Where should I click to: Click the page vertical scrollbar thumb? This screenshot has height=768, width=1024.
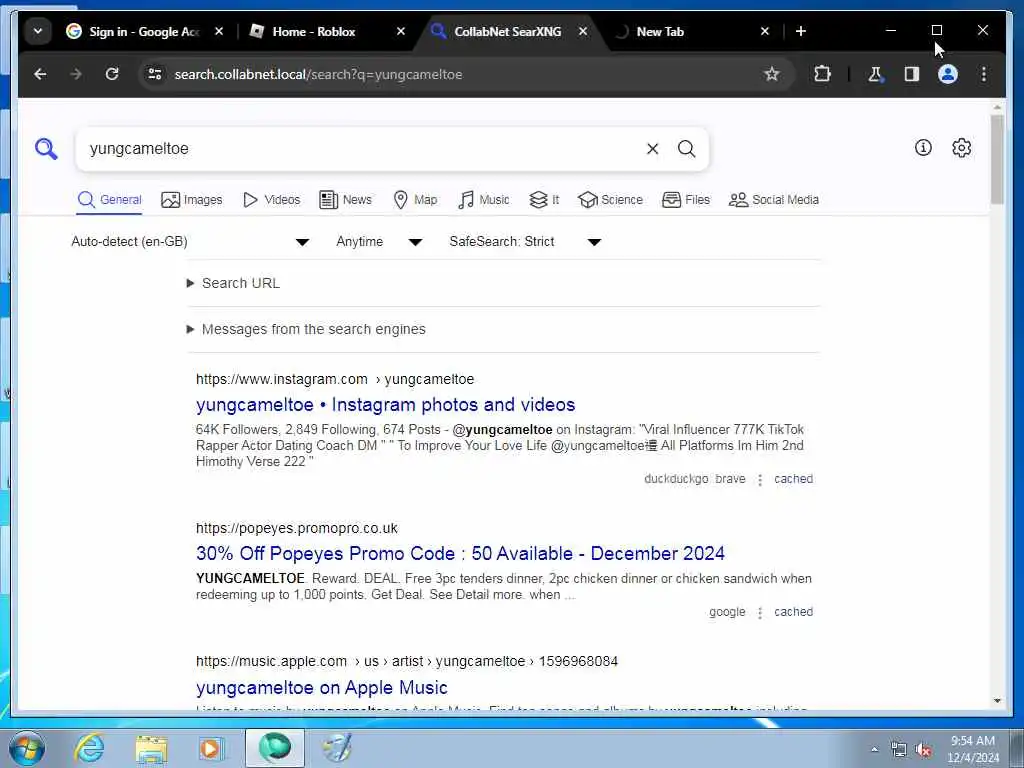pyautogui.click(x=997, y=160)
